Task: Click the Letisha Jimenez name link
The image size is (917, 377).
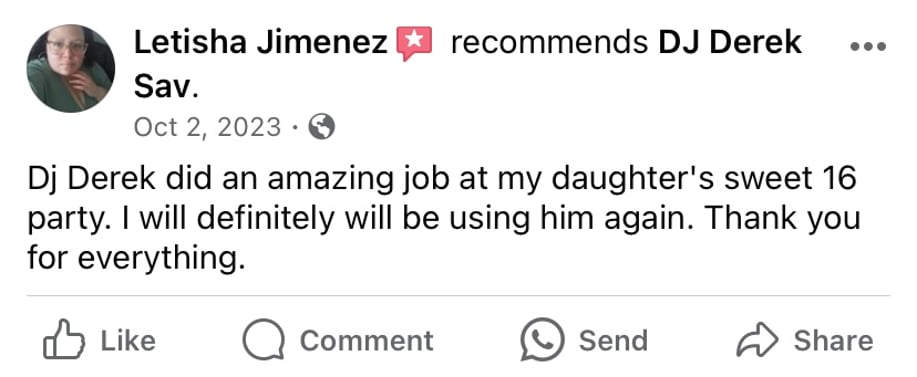Action: pyautogui.click(x=260, y=43)
